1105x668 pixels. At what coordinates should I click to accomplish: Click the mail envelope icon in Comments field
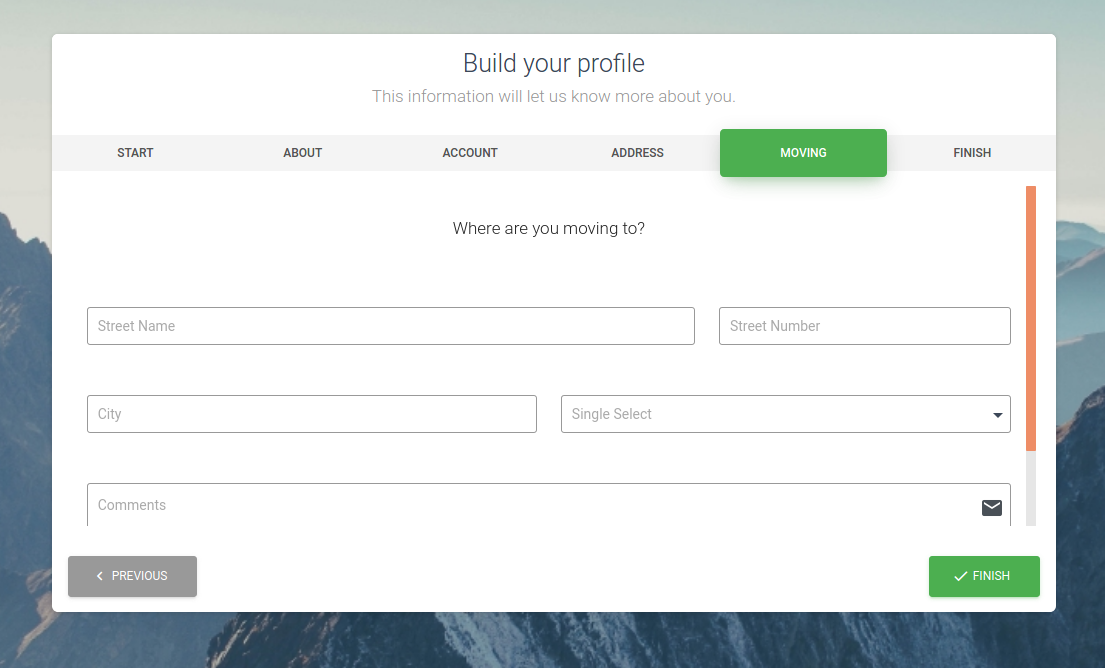click(x=992, y=507)
